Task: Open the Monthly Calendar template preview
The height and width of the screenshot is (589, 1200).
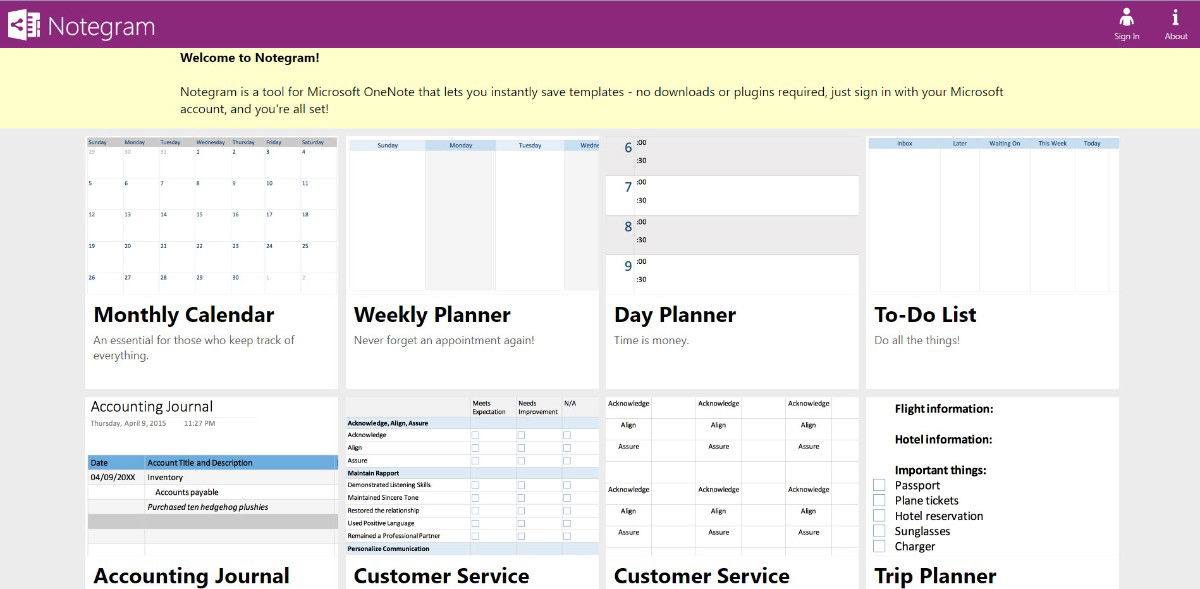Action: point(212,215)
